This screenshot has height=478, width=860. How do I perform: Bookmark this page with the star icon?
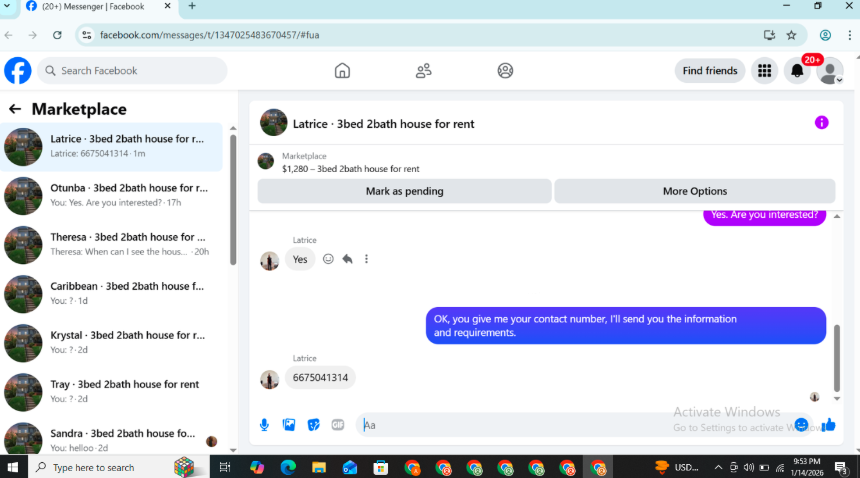click(x=791, y=35)
